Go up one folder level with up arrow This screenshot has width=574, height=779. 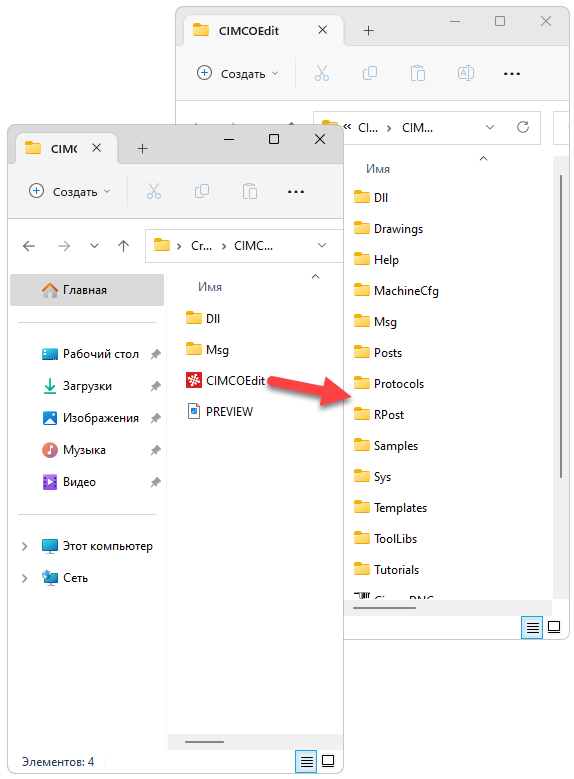click(124, 245)
